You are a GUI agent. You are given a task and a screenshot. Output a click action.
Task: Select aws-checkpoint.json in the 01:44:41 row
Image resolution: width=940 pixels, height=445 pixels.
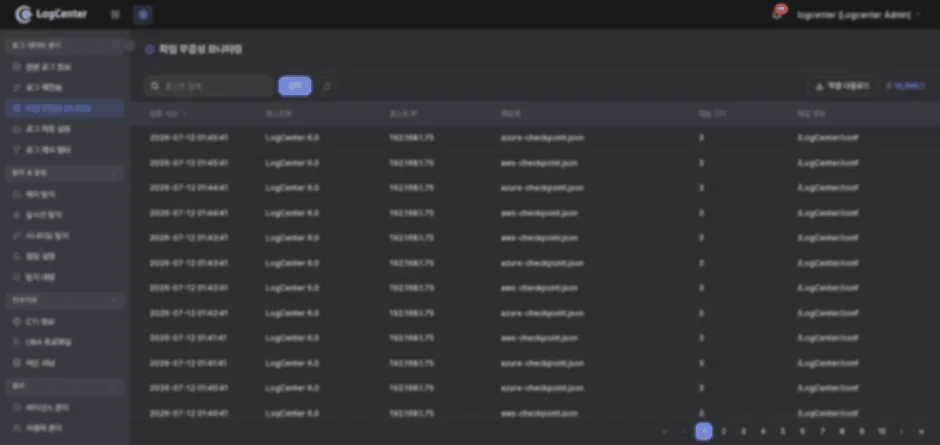point(539,213)
